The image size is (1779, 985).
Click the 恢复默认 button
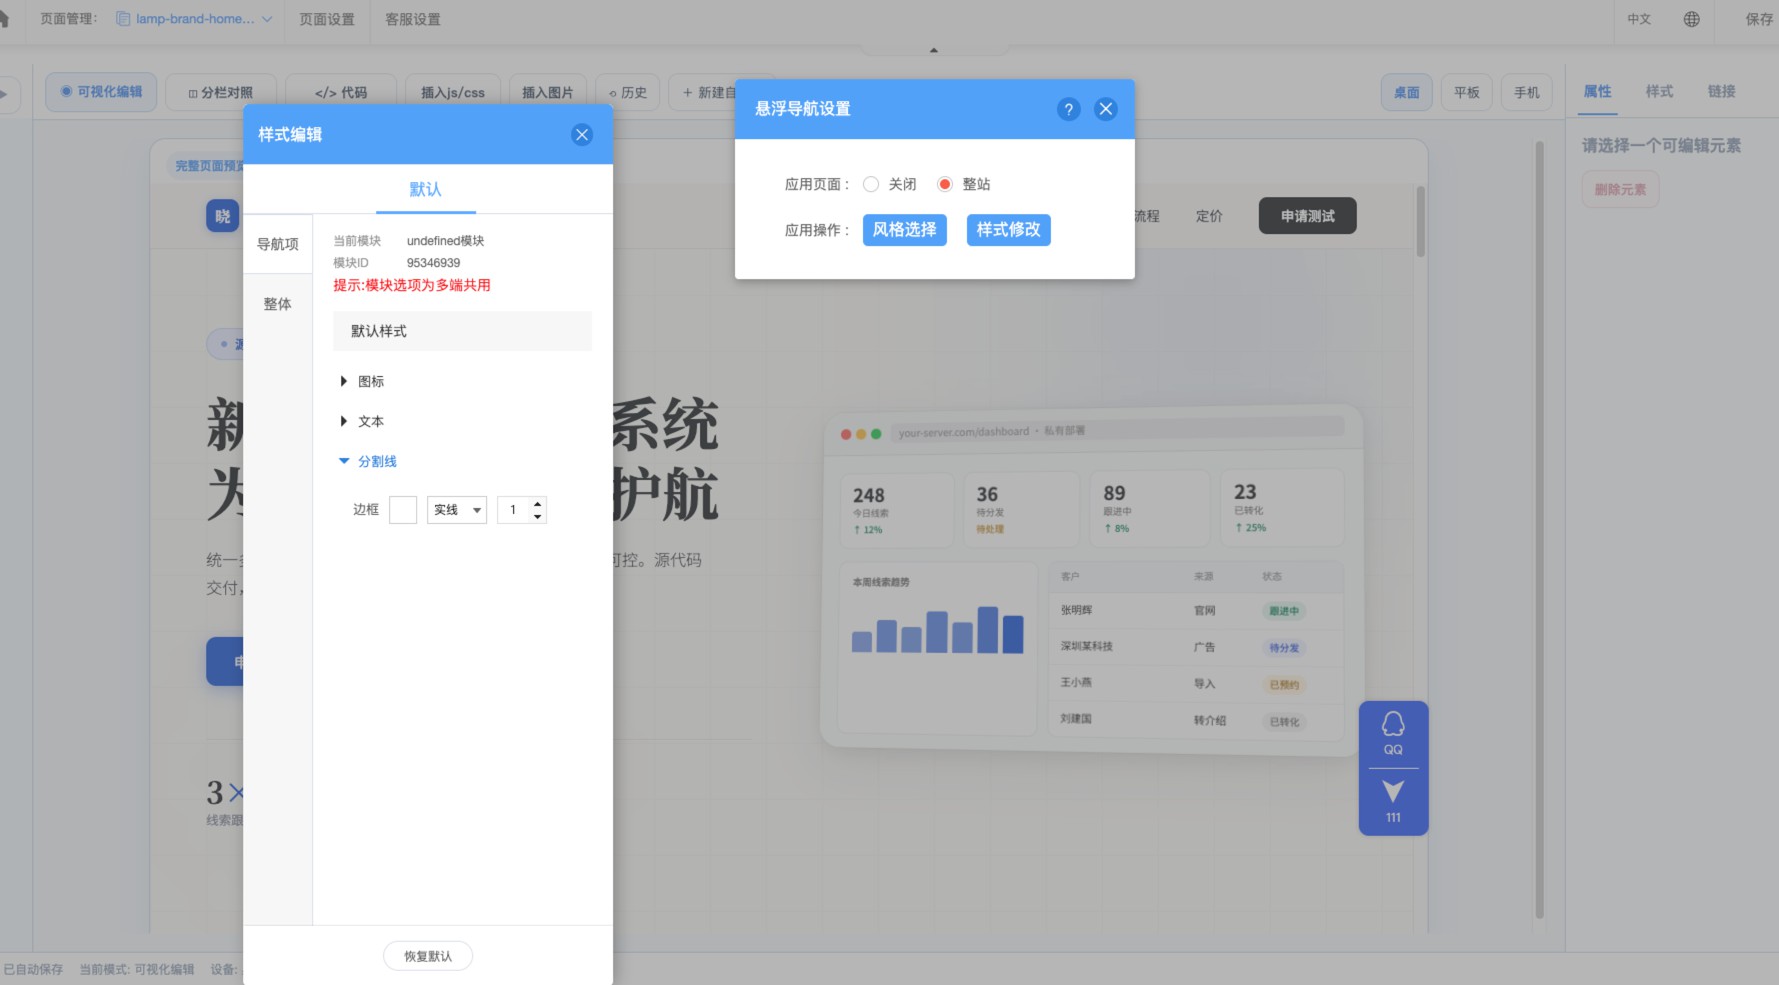point(428,956)
